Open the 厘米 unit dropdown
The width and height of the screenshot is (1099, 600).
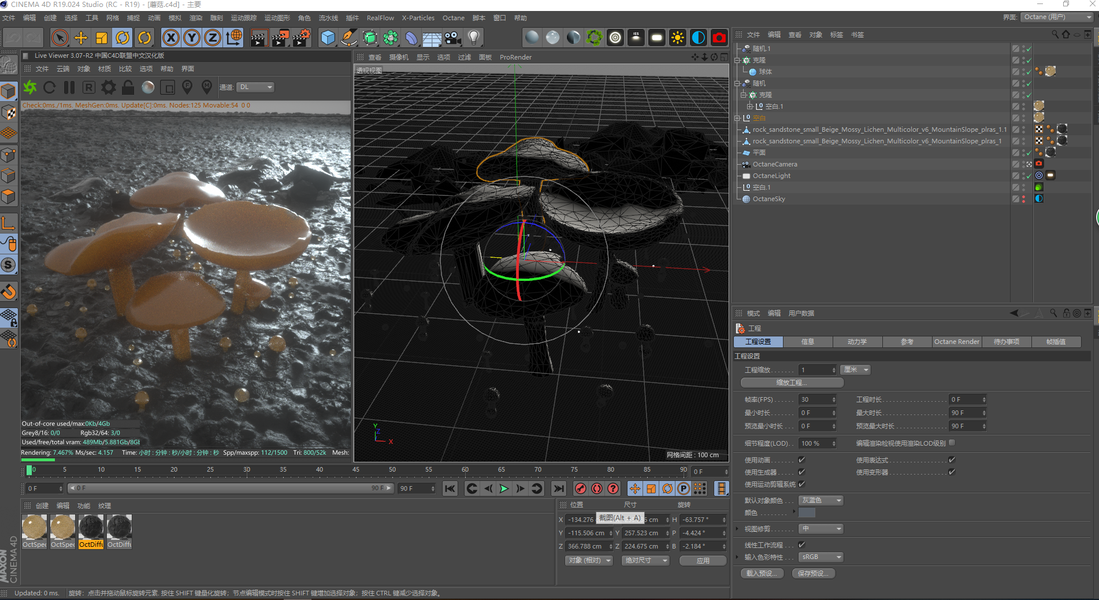click(x=856, y=369)
